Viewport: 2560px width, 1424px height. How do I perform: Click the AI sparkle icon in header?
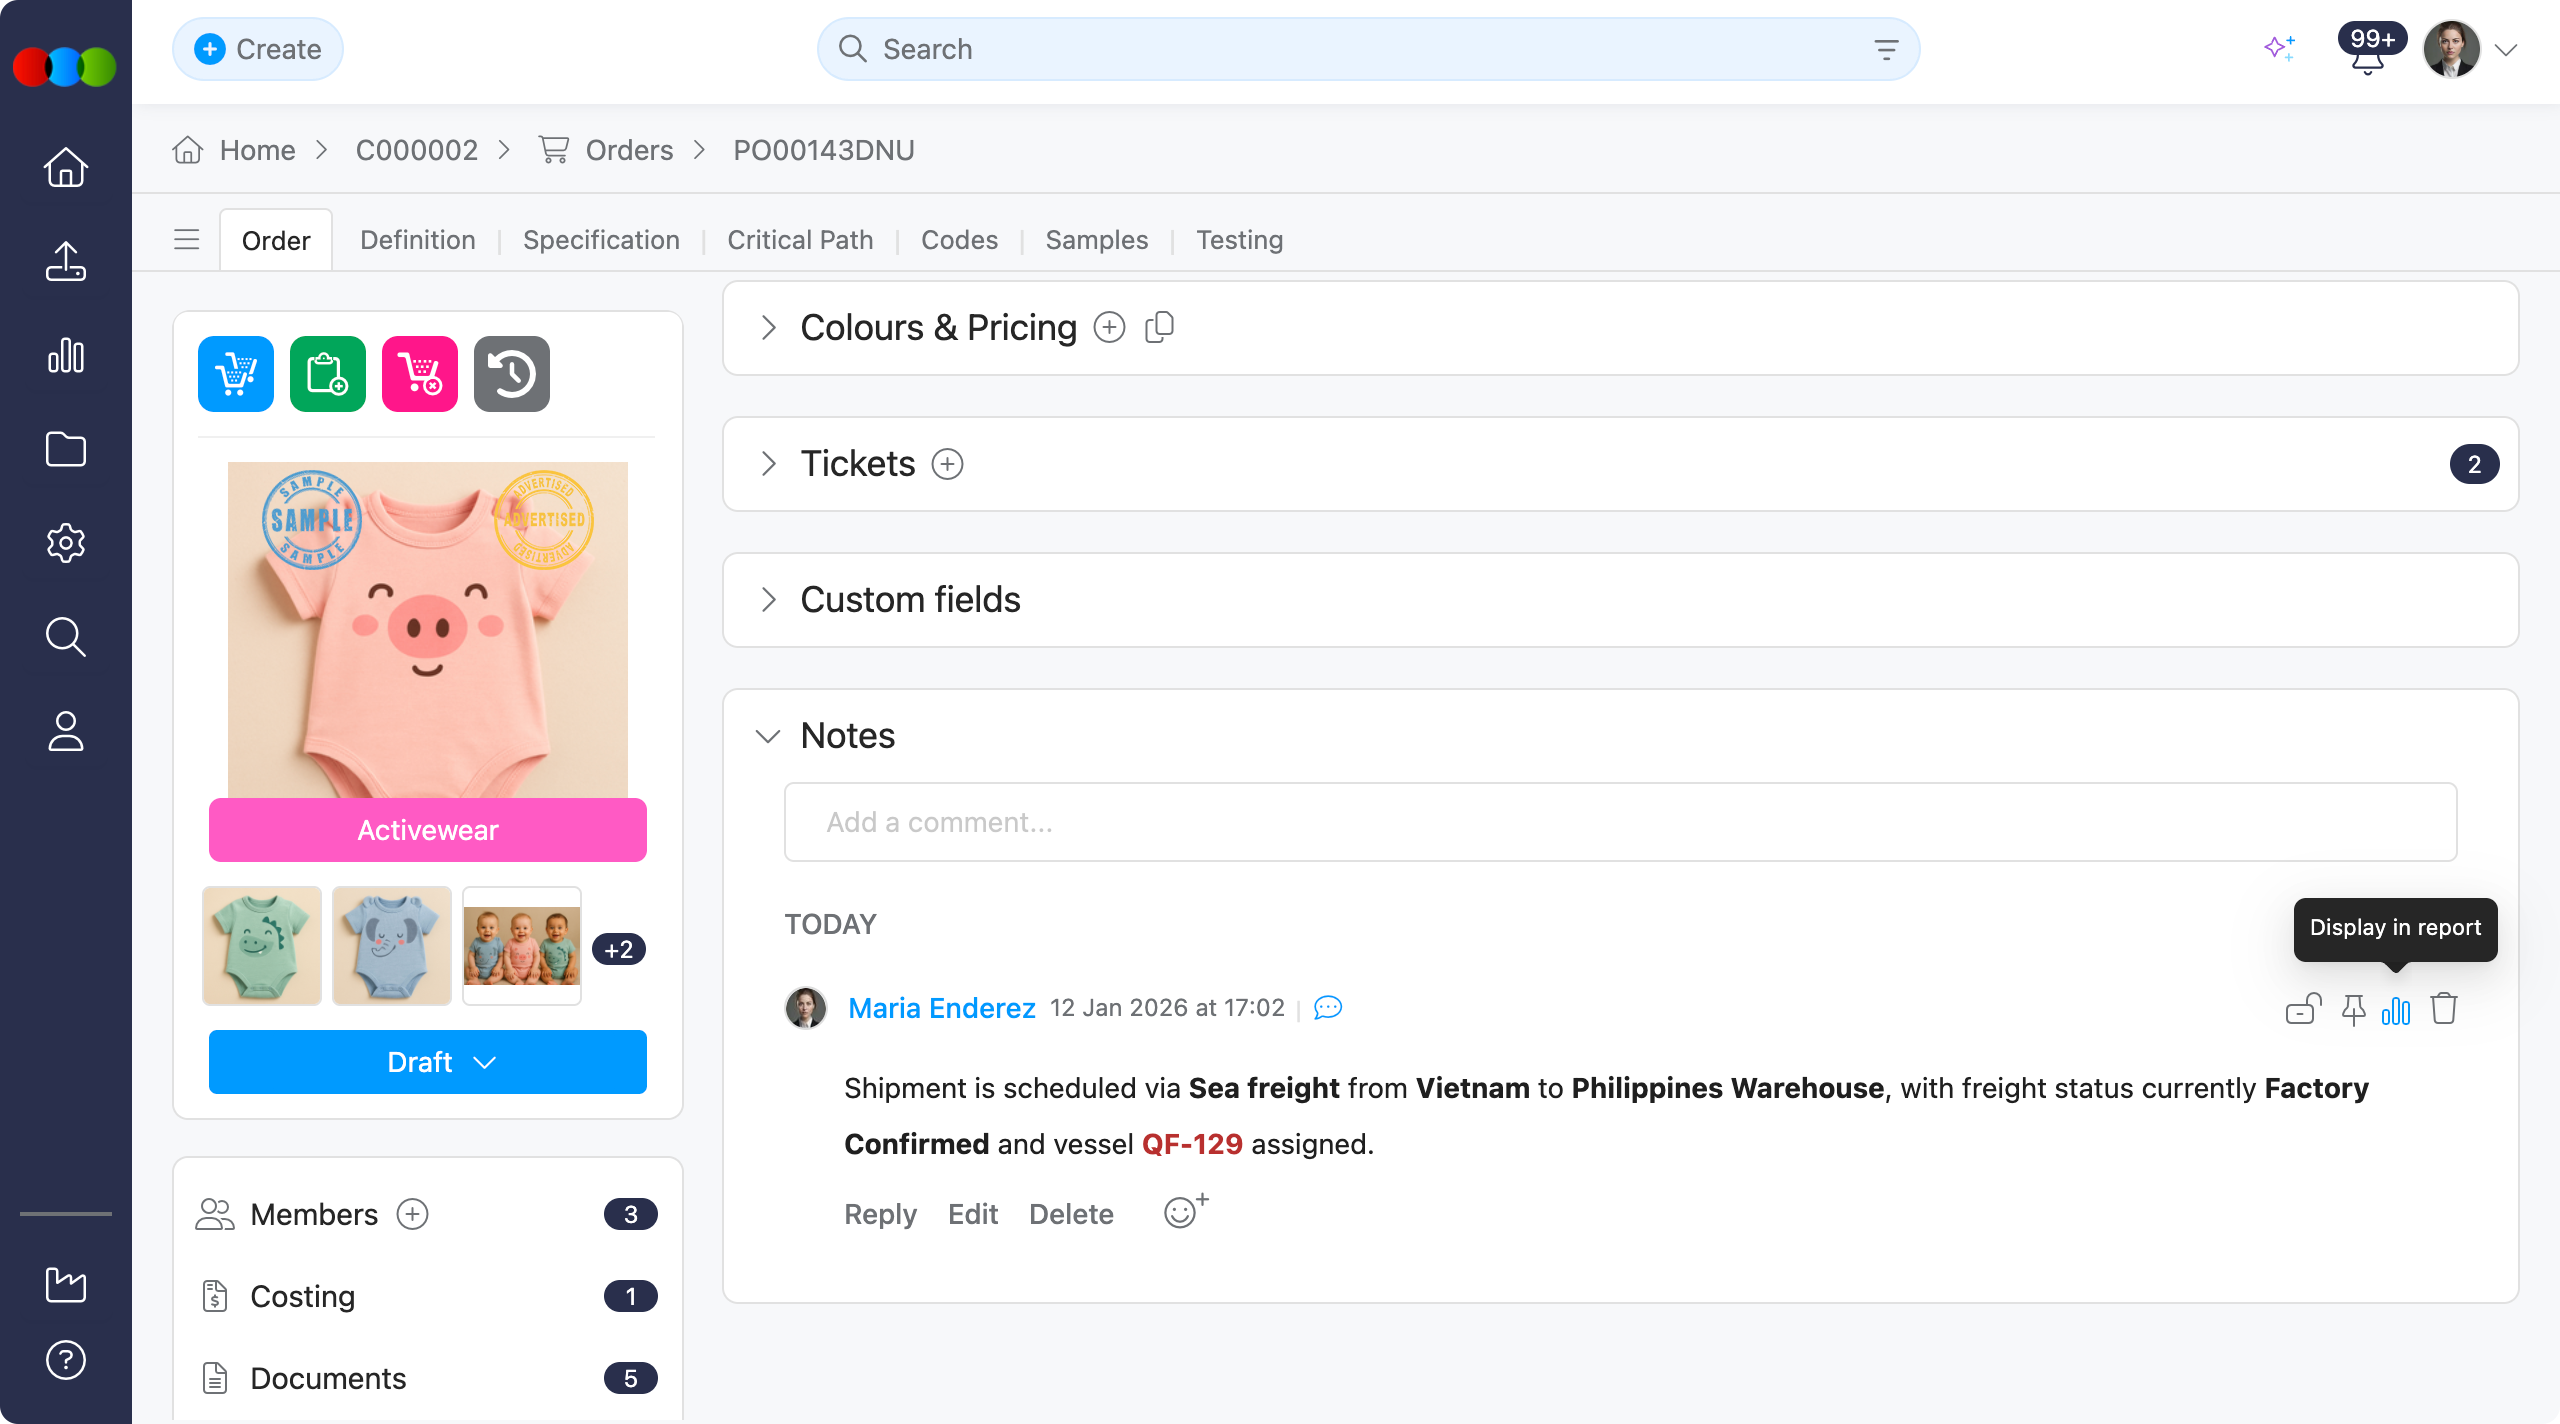[x=2279, y=48]
